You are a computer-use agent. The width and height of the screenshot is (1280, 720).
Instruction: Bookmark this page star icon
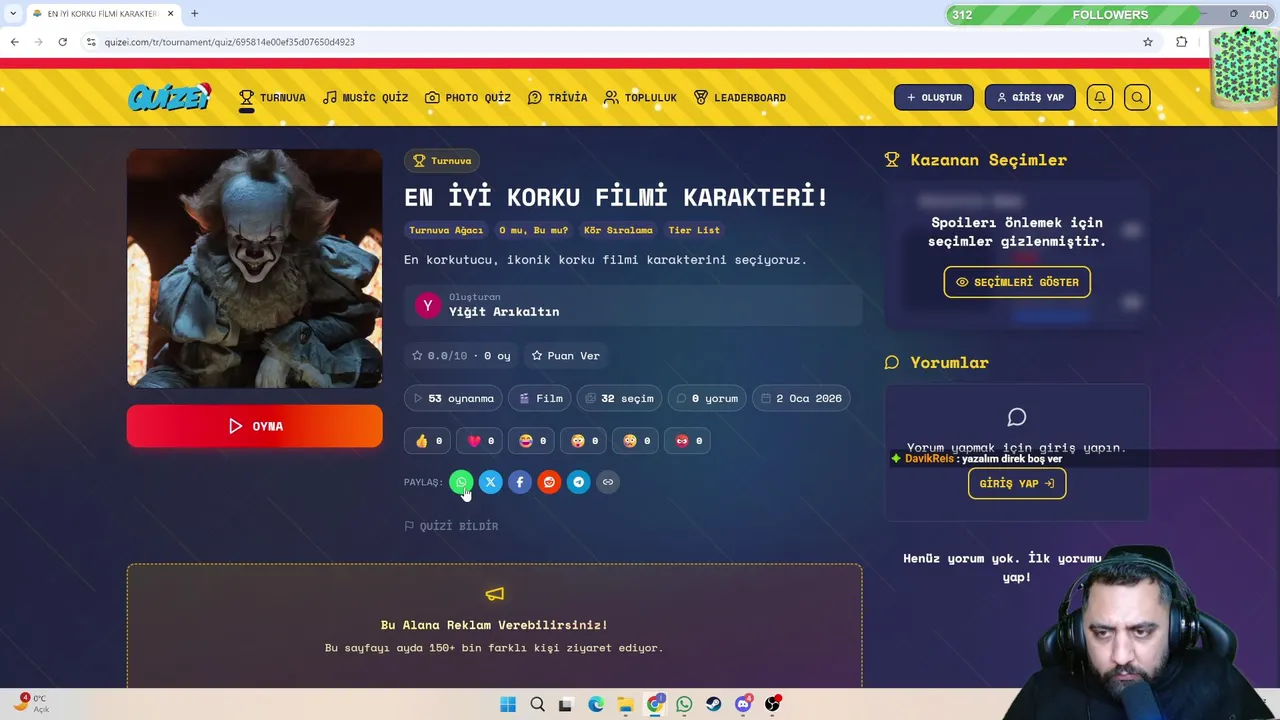tap(1148, 42)
